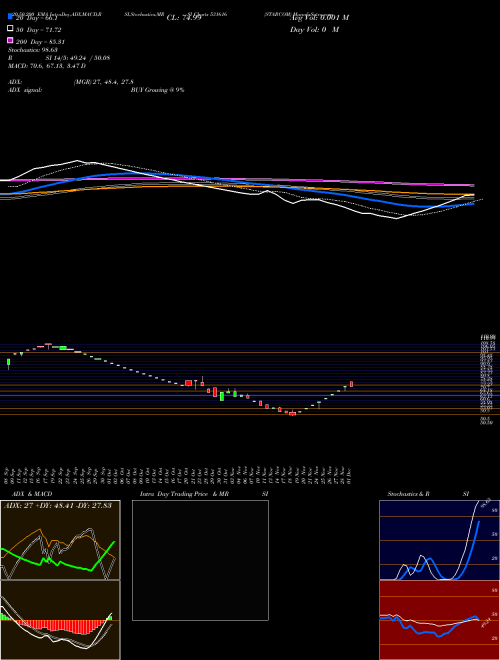The height and width of the screenshot is (660, 500).
Task: Click the 'Day Vol: 0 M' text
Action: point(314,29)
